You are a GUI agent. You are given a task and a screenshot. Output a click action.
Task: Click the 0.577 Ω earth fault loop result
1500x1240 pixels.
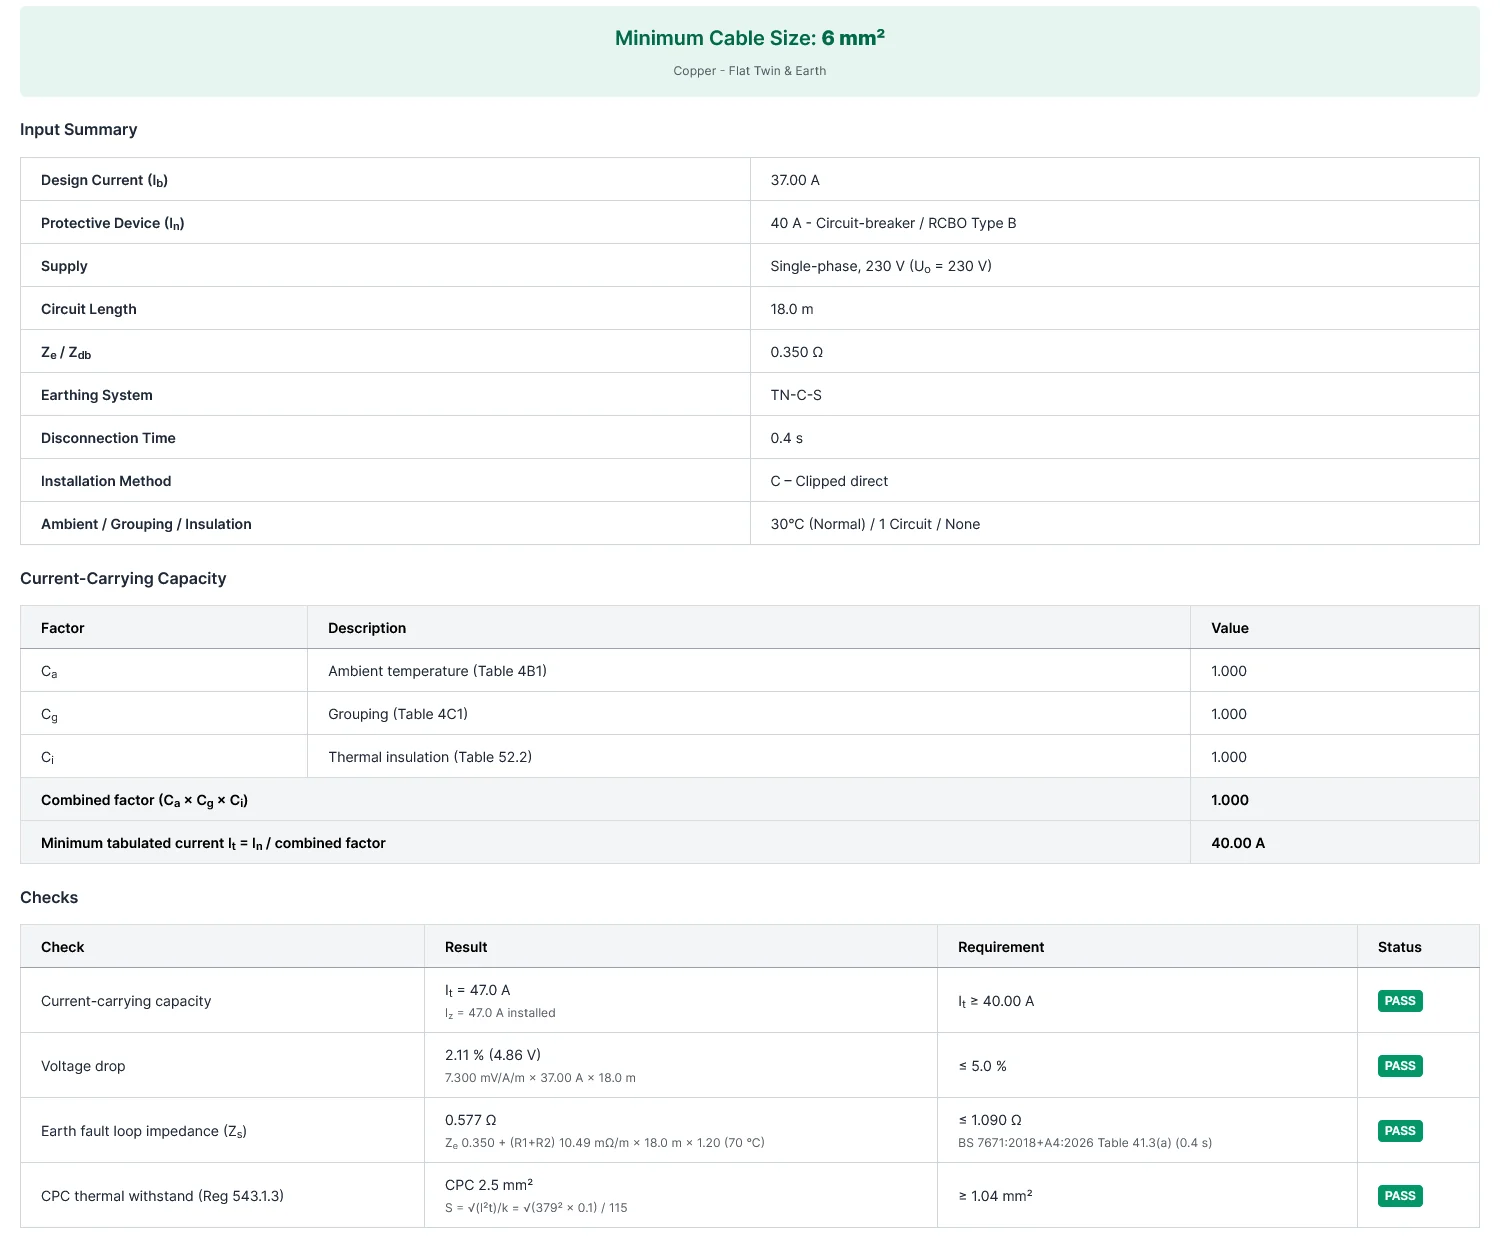click(471, 1120)
